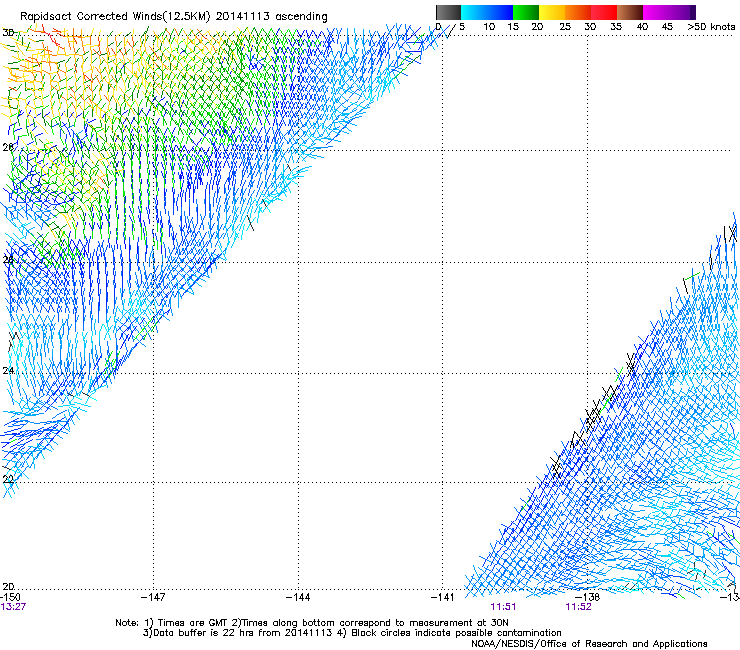This screenshot has height=650, width=740.
Task: Click the longitude label '-144'
Action: pyautogui.click(x=298, y=597)
